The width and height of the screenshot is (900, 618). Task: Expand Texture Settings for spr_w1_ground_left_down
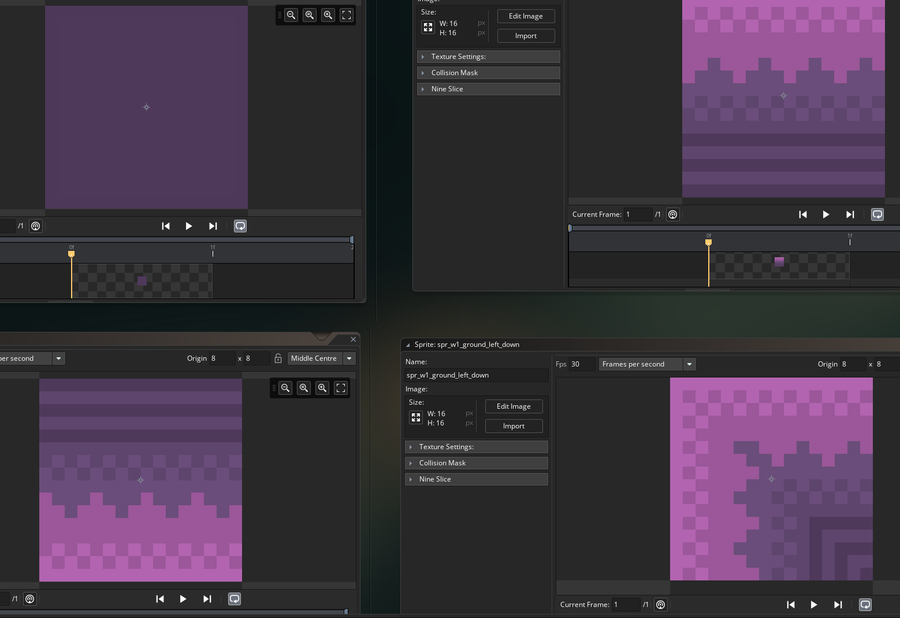coord(476,447)
